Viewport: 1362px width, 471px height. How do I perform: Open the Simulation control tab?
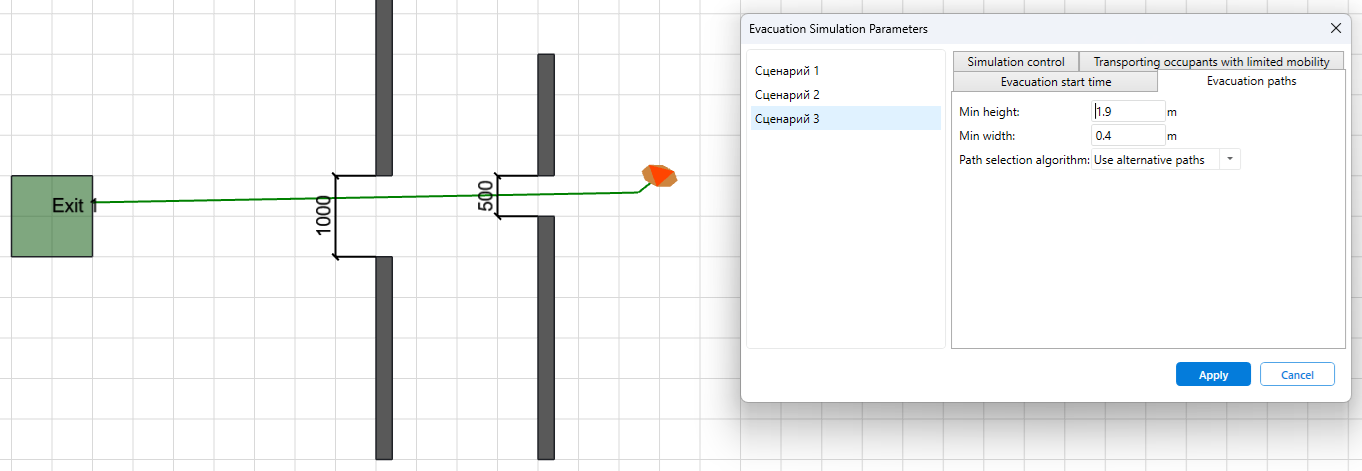[1015, 62]
